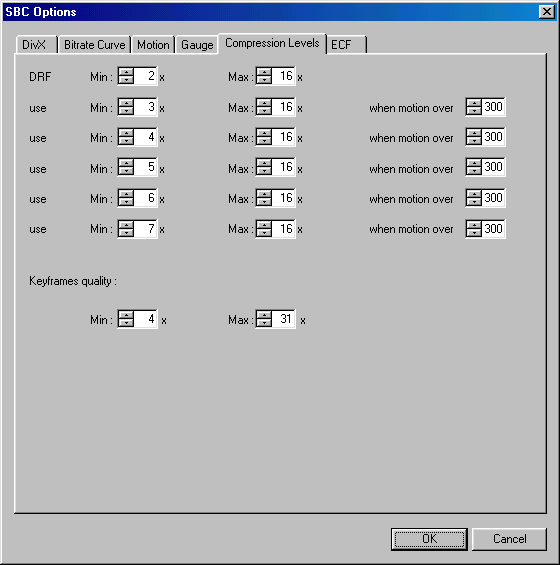Screen dimensions: 560x565
Task: Lower the Min 6 spinner down arrow
Action: coord(126,202)
